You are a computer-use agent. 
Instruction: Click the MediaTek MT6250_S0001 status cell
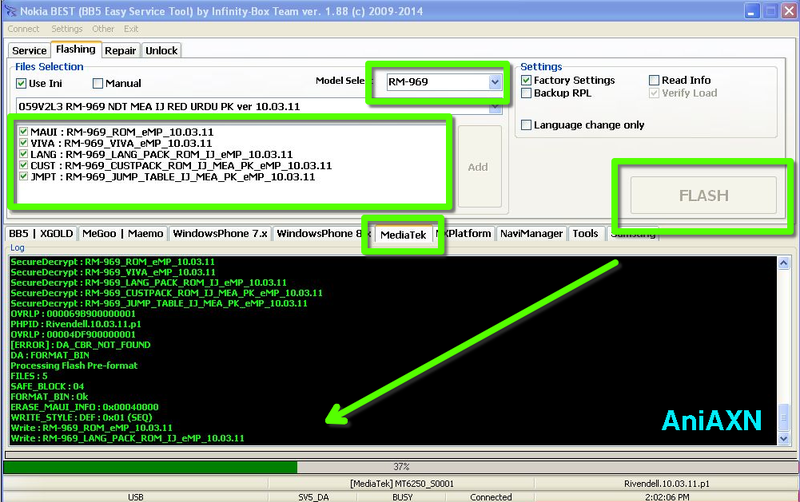coord(402,484)
